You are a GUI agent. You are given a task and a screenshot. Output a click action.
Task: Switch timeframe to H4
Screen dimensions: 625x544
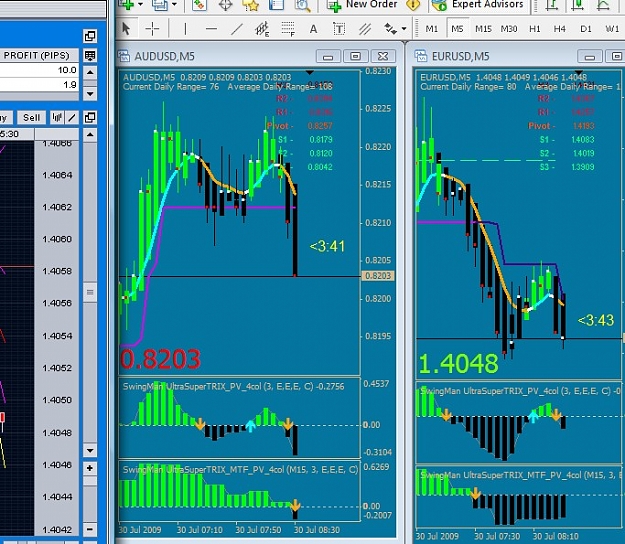tap(560, 29)
